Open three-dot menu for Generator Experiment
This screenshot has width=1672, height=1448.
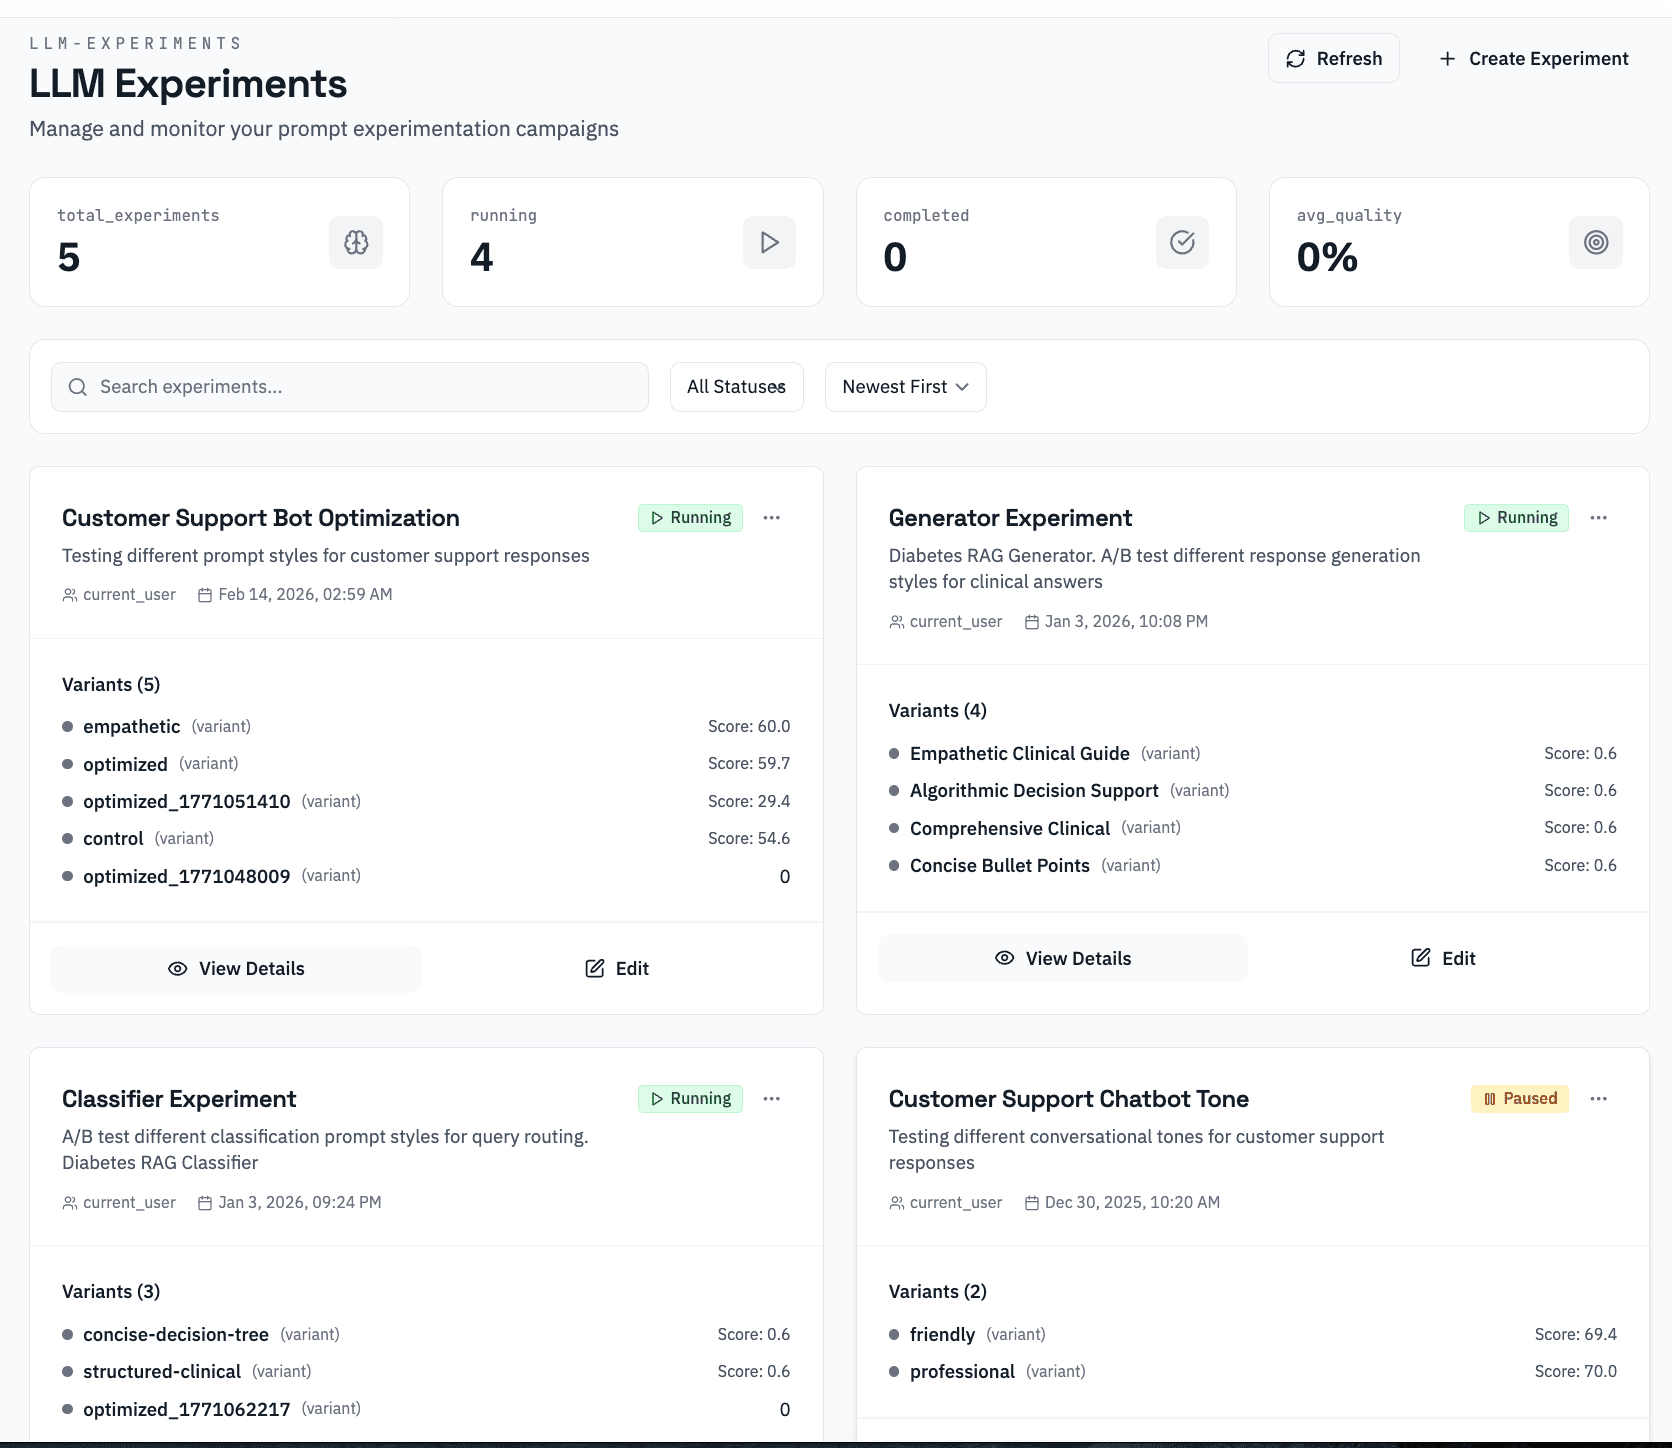coord(1598,518)
